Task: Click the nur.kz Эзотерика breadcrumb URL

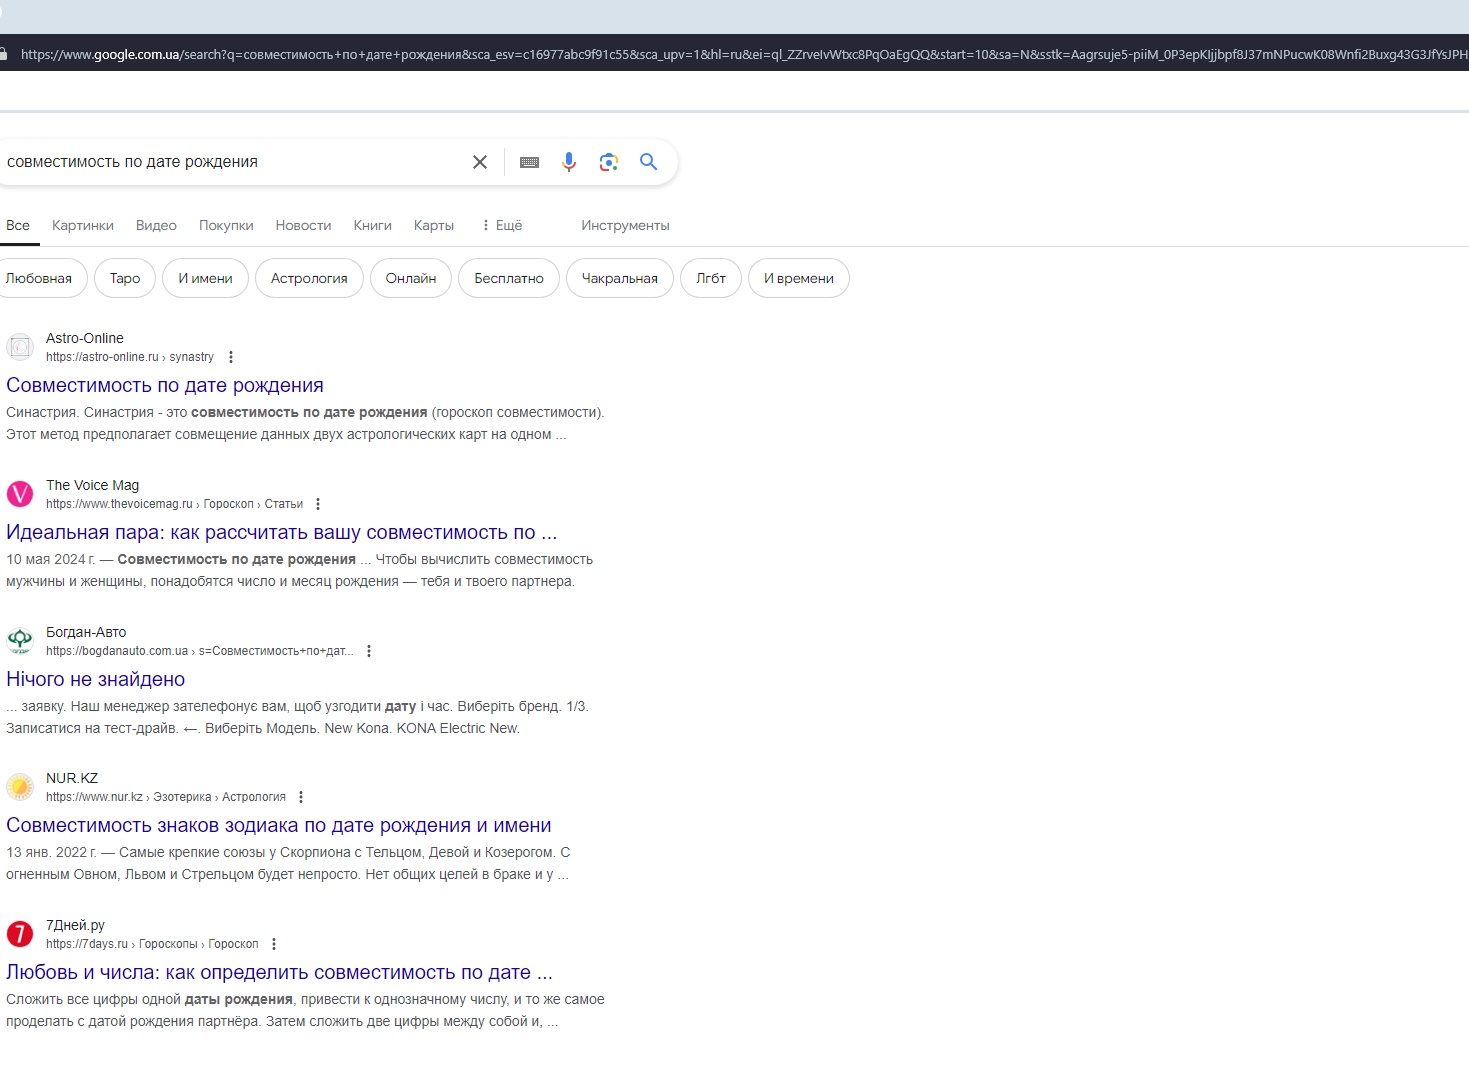Action: (x=166, y=797)
